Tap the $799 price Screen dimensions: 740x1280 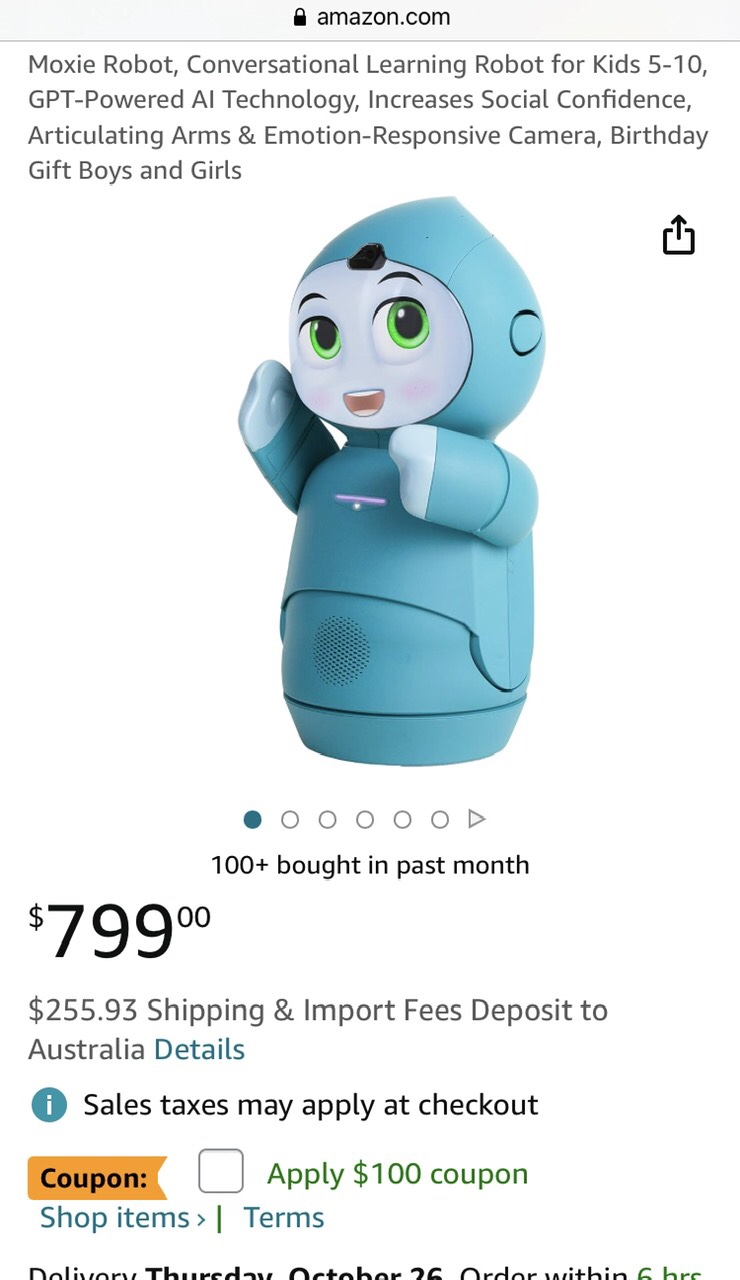(120, 930)
